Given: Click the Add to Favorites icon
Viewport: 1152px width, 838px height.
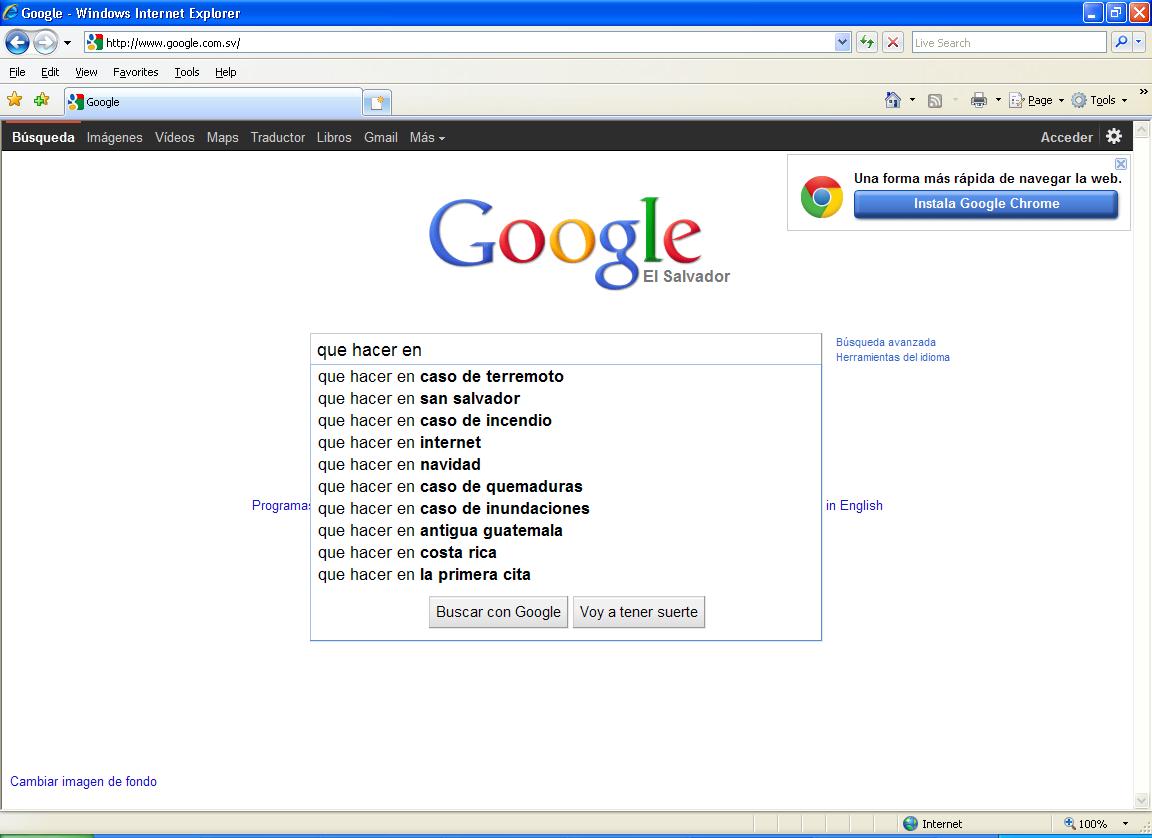Looking at the screenshot, I should click(42, 100).
